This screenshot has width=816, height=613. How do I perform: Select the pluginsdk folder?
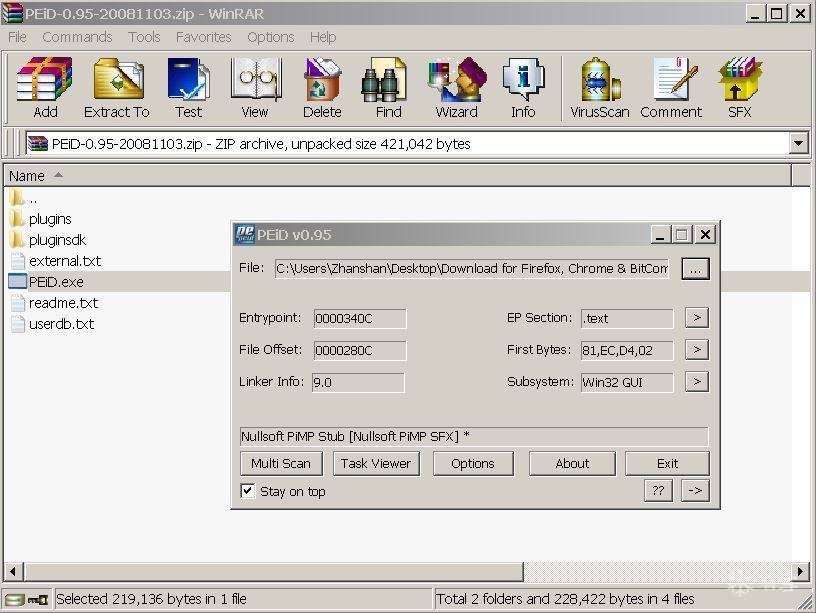48,240
